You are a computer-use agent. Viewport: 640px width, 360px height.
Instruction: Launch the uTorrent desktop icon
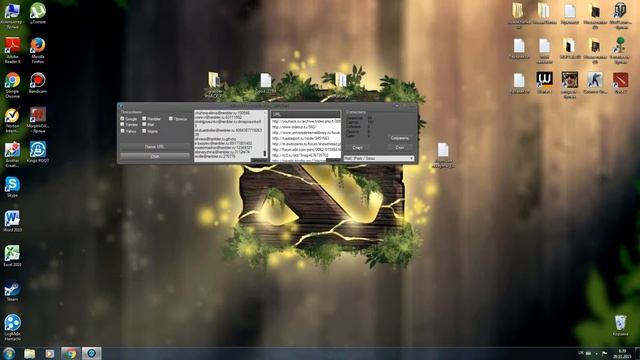[38, 13]
